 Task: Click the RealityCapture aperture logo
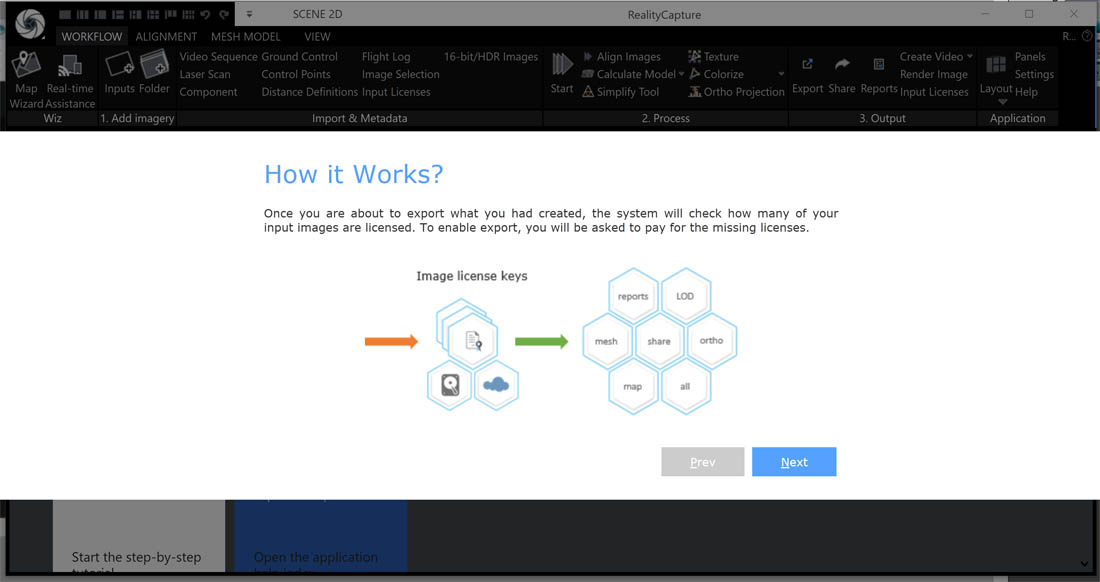coord(30,24)
